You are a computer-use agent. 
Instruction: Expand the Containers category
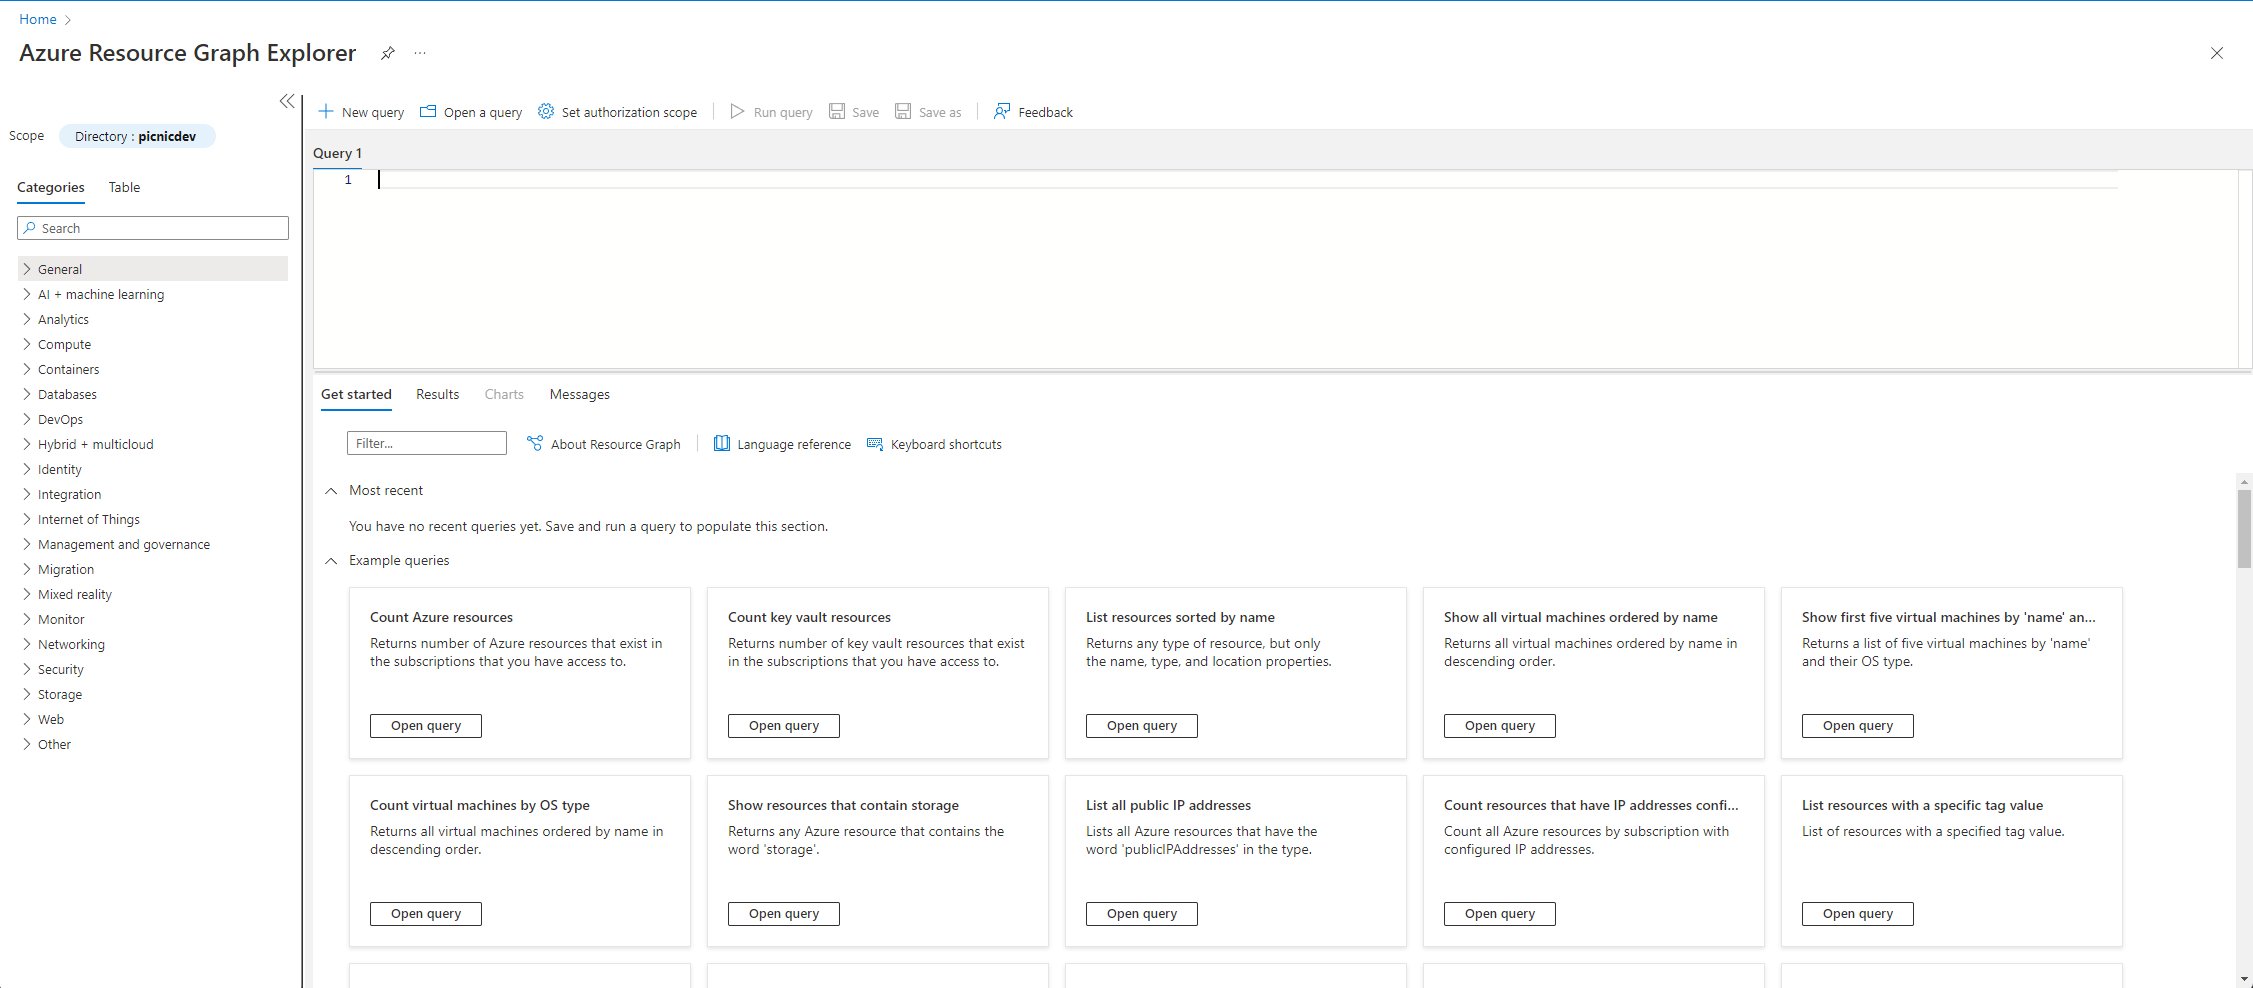(27, 369)
